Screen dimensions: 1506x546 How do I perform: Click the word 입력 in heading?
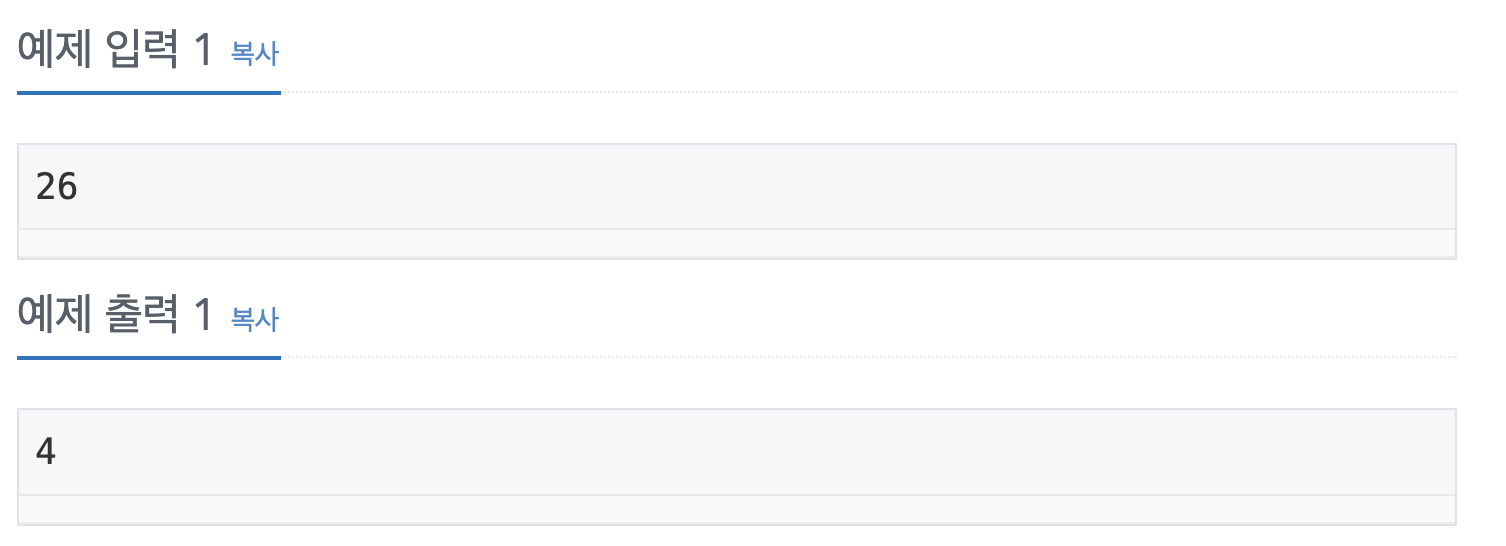[x=142, y=50]
